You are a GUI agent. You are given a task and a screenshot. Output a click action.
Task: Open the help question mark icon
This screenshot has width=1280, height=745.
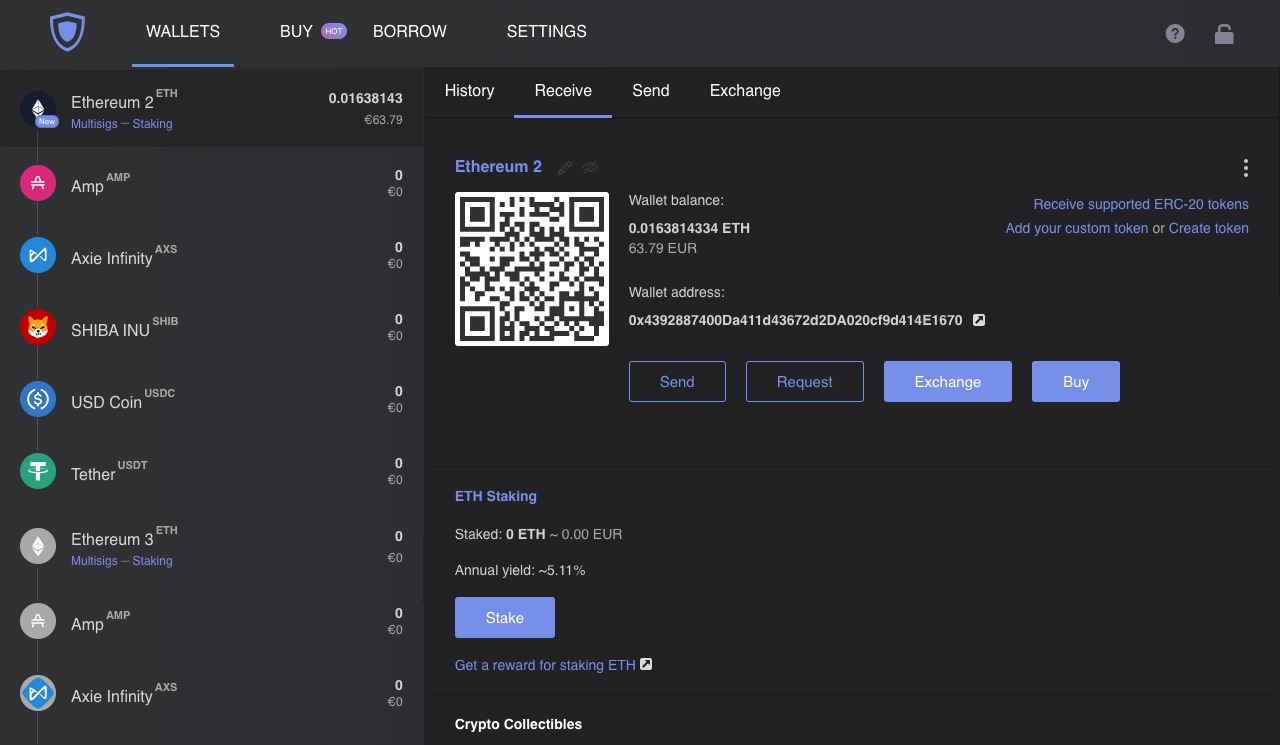(x=1175, y=33)
